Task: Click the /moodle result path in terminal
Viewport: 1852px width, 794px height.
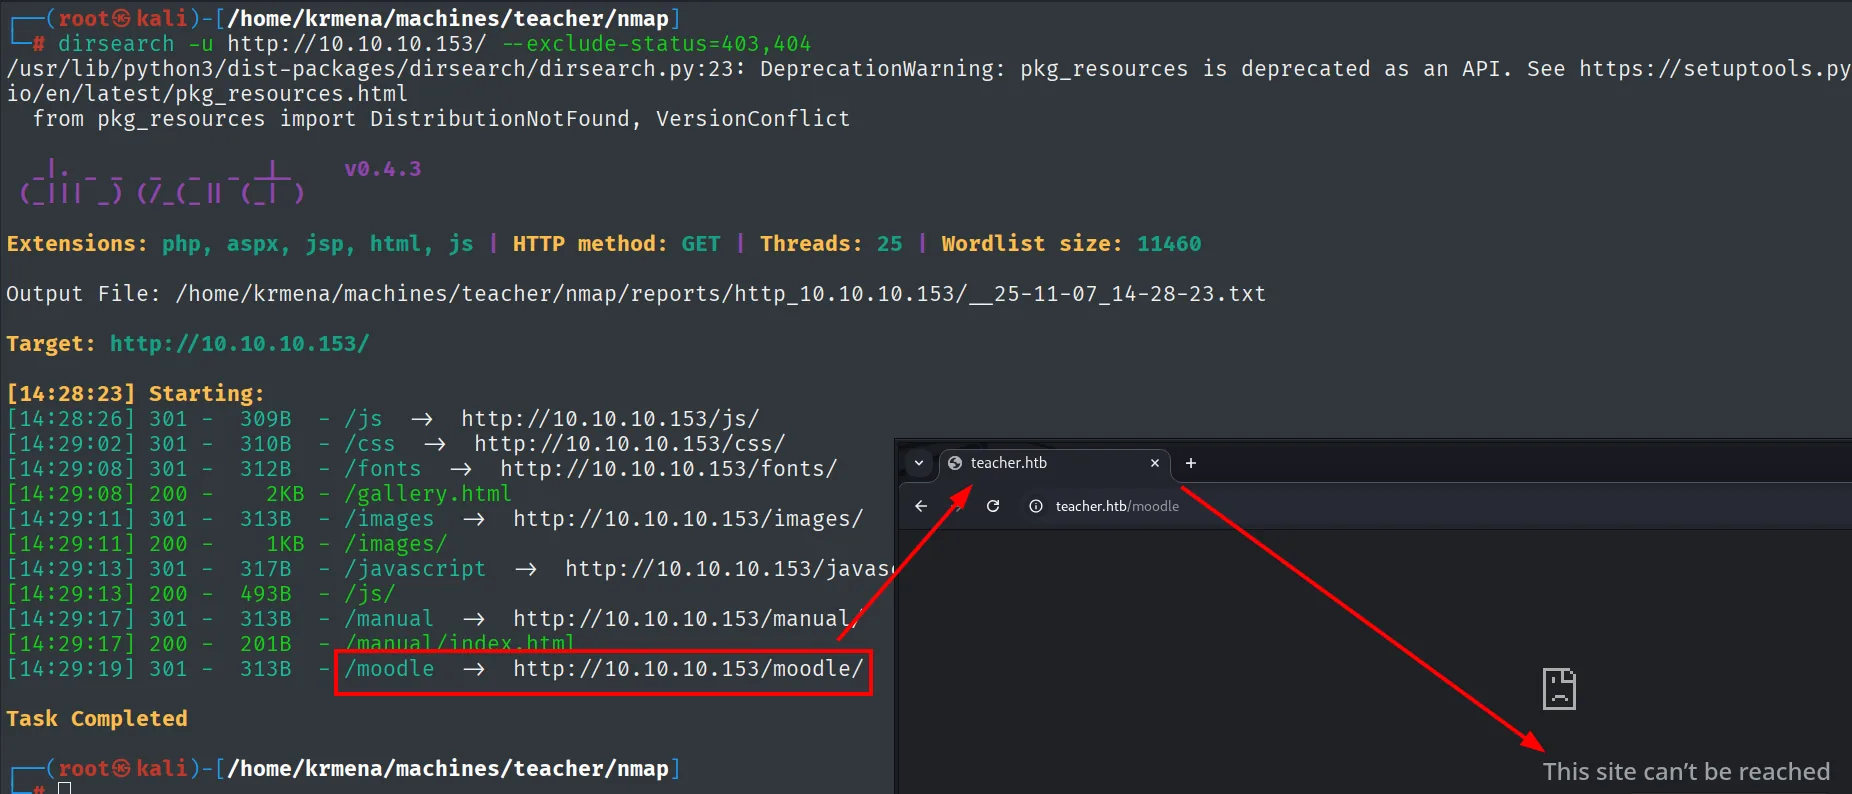Action: coord(390,669)
